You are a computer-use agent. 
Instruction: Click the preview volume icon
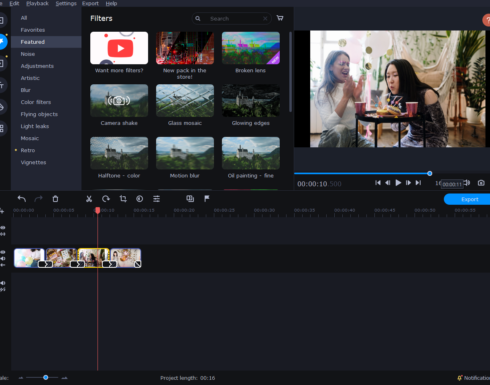pos(467,183)
